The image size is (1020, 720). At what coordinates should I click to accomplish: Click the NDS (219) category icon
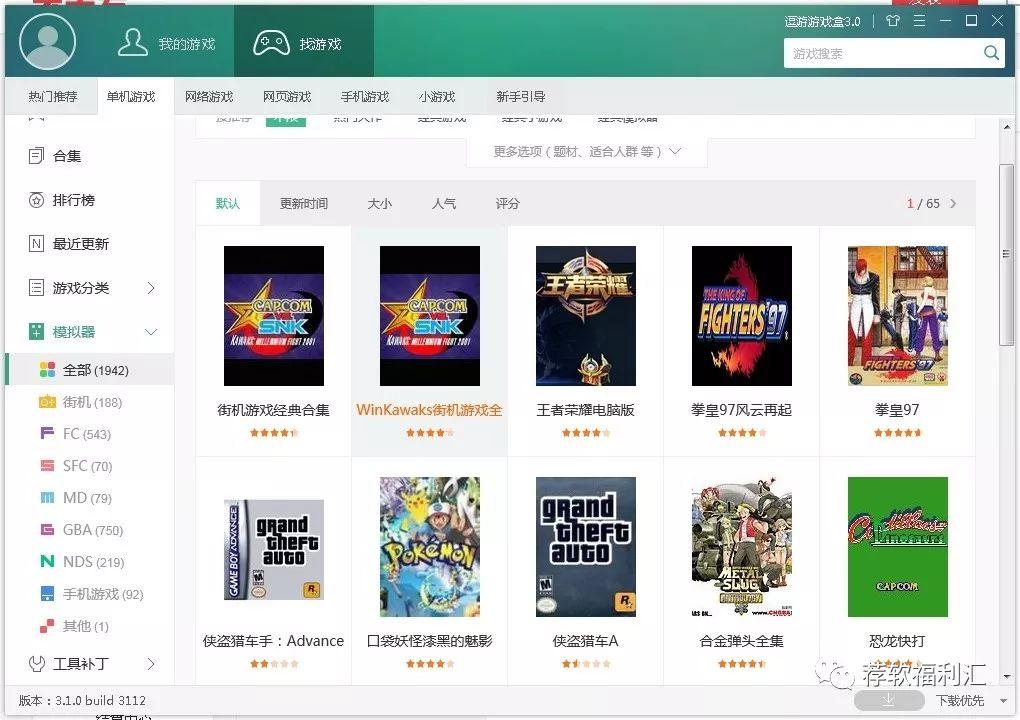[x=47, y=561]
